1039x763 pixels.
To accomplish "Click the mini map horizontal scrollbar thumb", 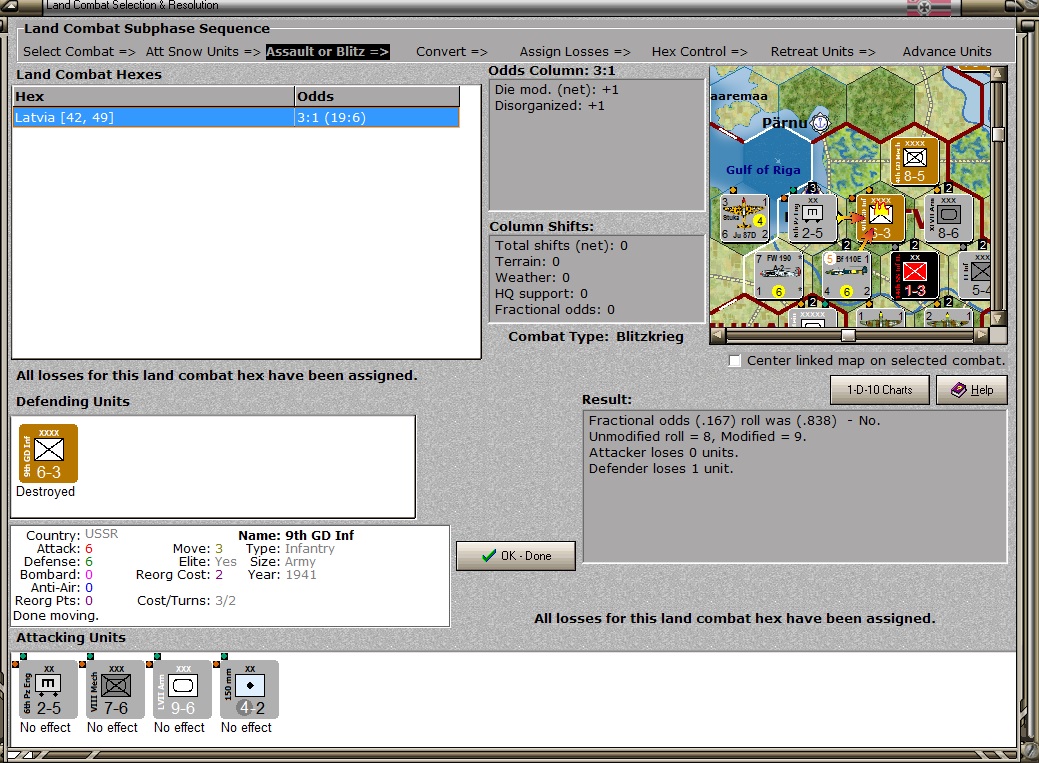I will click(848, 335).
